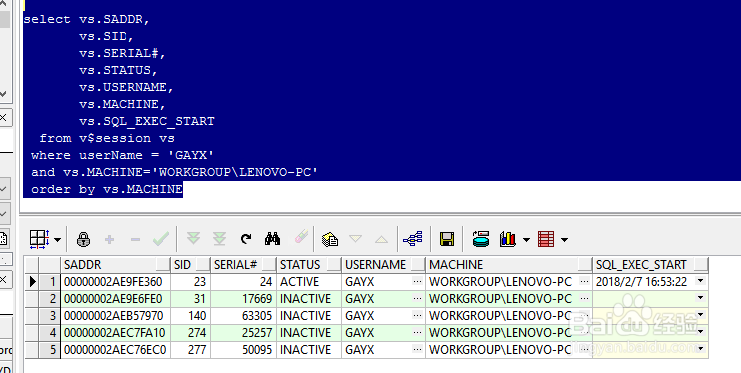Screen dimensions: 741x373
Task: Click the line where userName = 'GAYX'
Action: coord(122,155)
